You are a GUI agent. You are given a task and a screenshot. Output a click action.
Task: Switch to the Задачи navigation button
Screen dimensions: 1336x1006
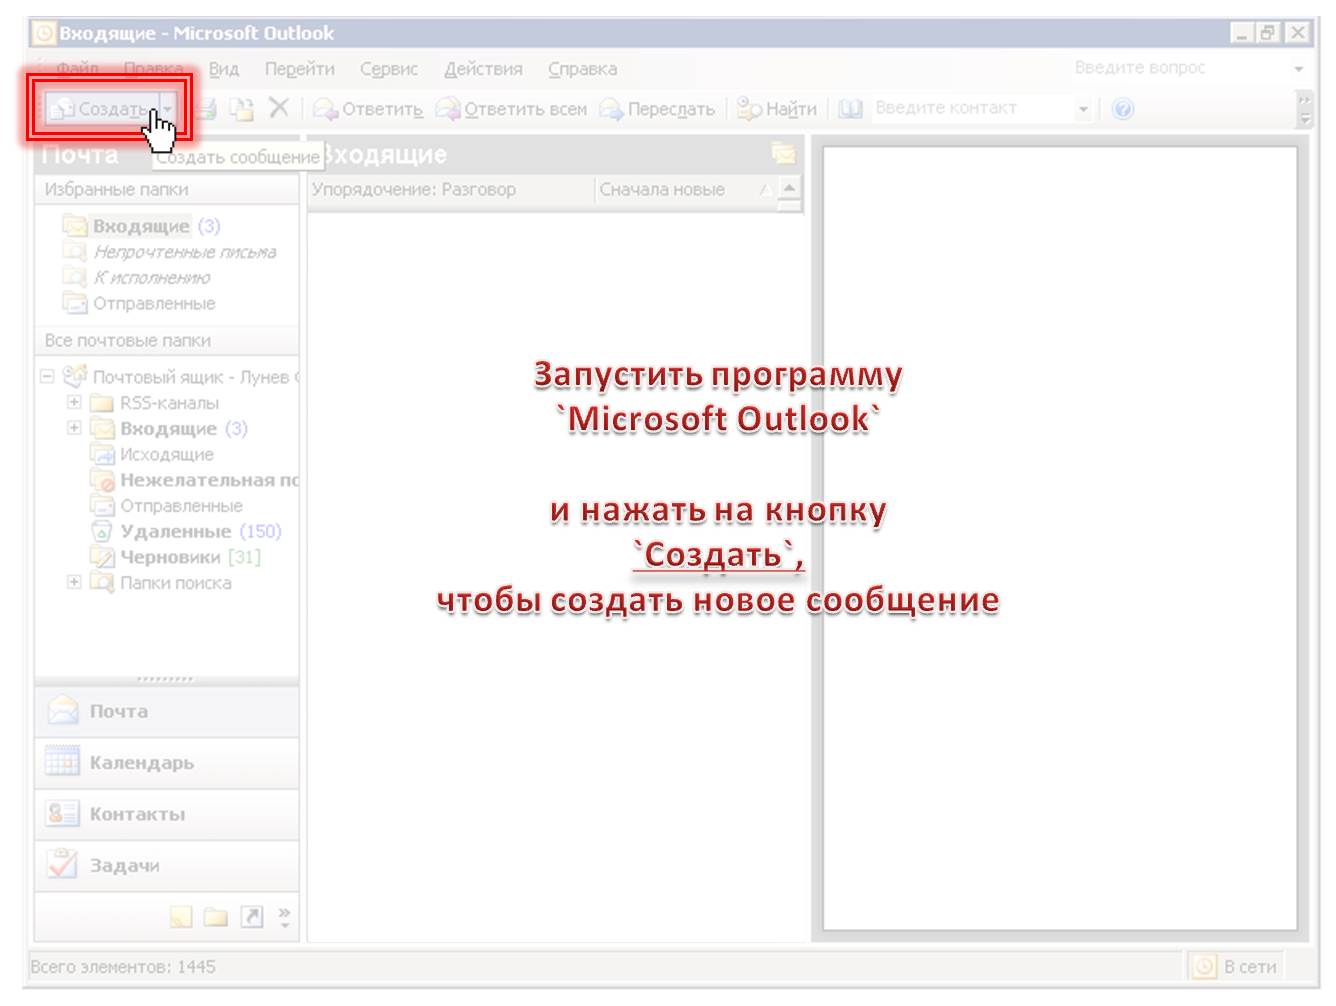click(x=167, y=866)
